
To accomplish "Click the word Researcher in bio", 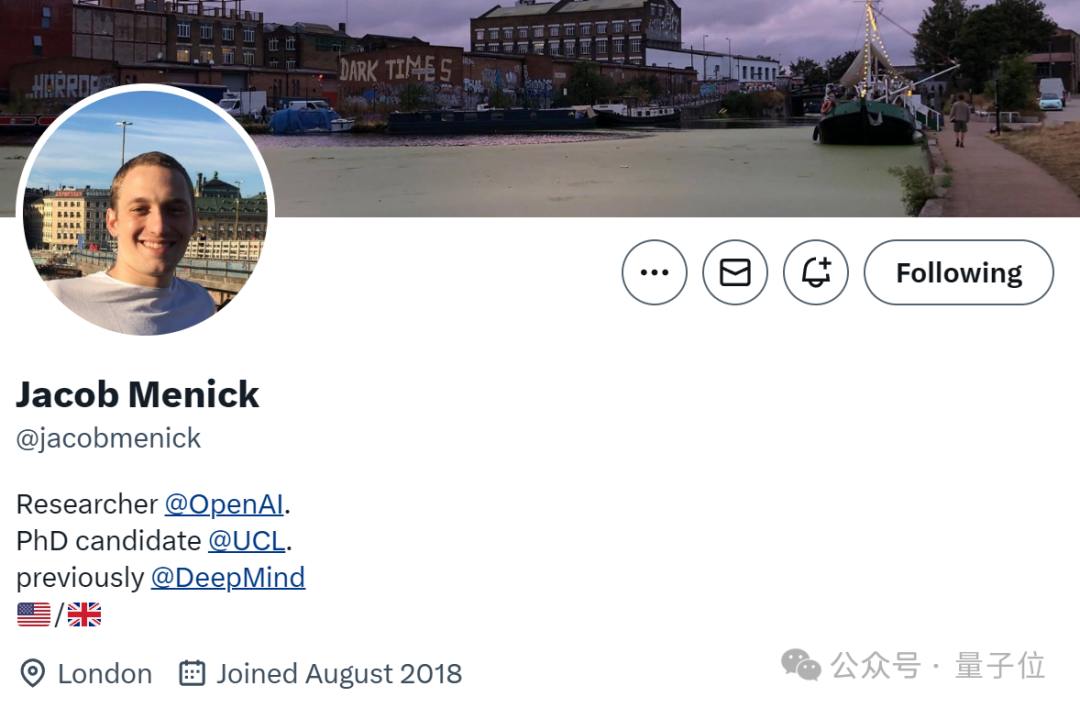I will (87, 503).
